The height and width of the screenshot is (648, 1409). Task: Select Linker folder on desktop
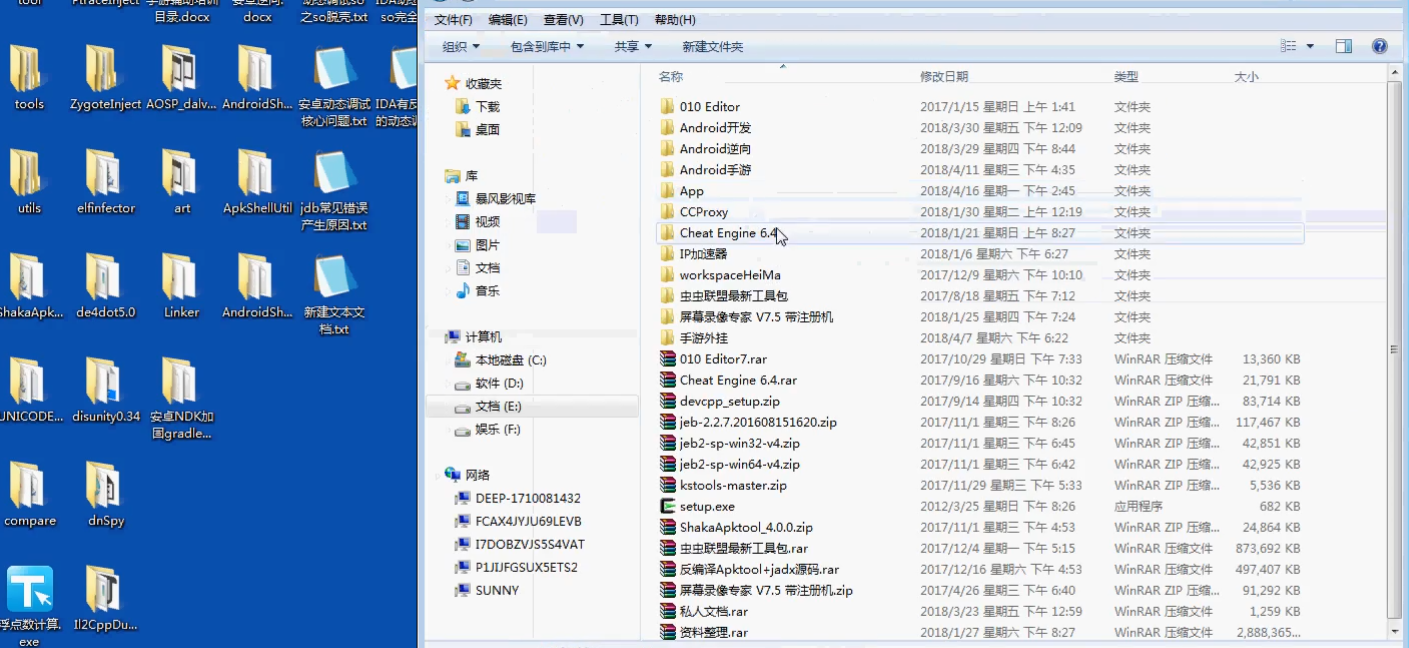coord(181,287)
